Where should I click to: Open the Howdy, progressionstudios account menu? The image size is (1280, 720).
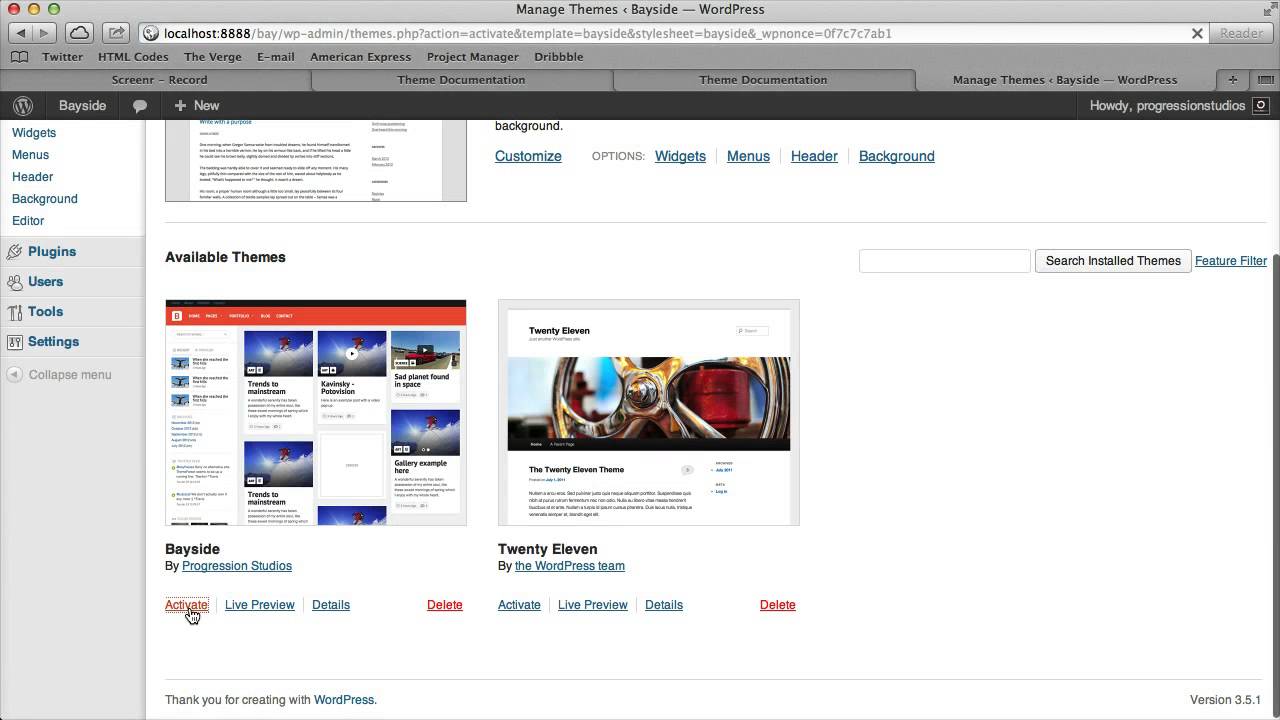pyautogui.click(x=1179, y=105)
